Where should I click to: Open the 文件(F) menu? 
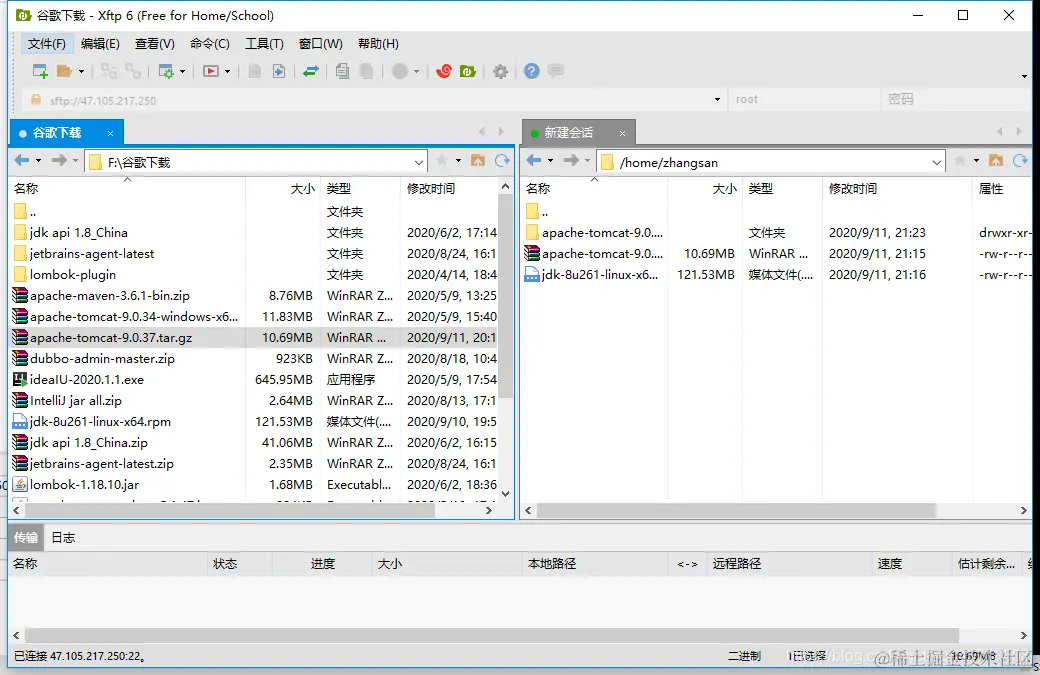[46, 44]
